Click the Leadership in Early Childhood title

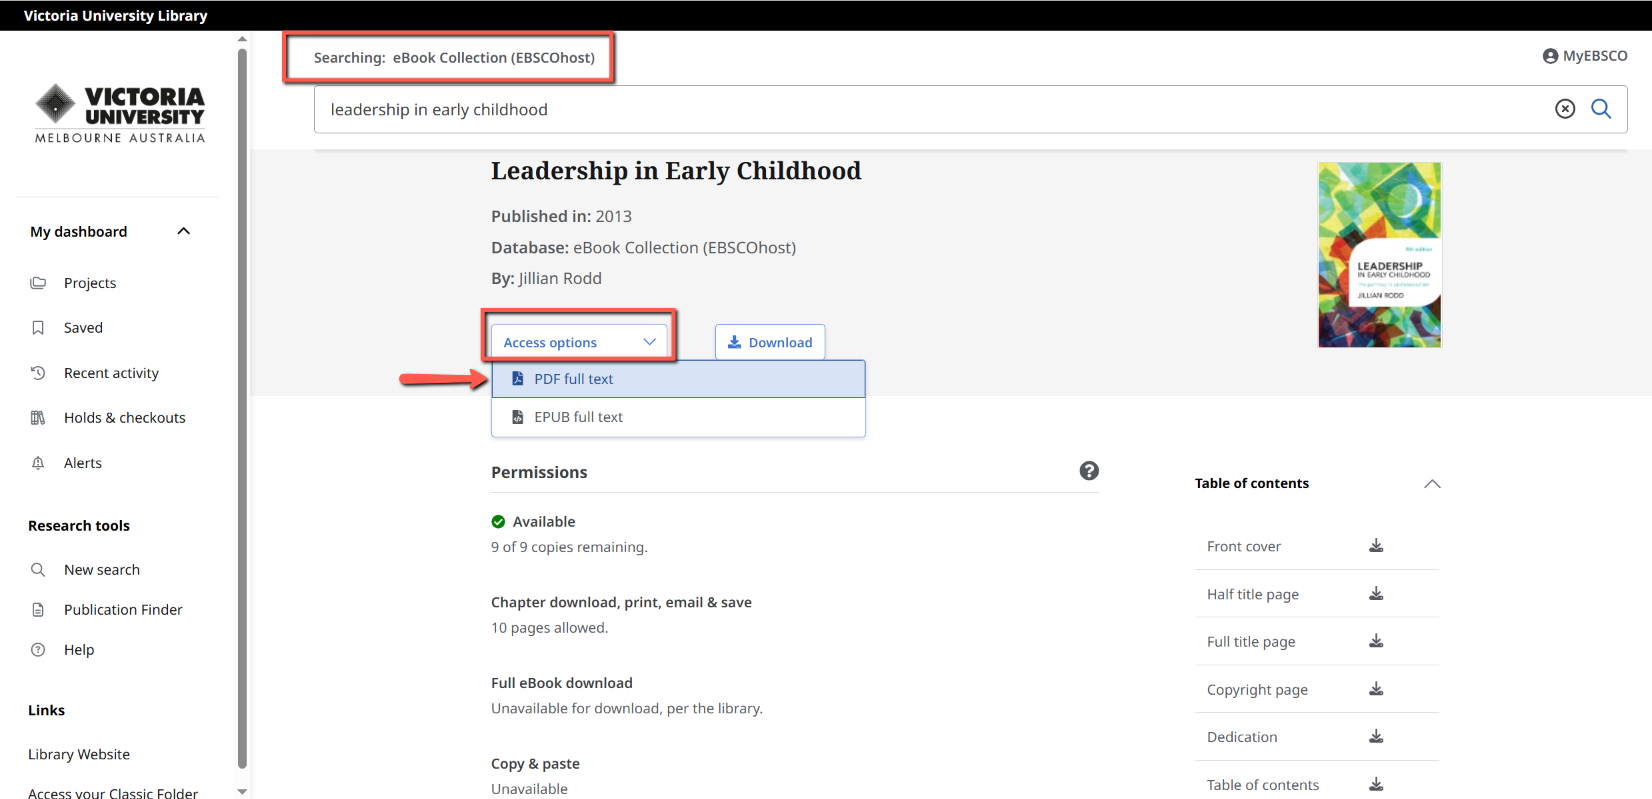pos(676,171)
